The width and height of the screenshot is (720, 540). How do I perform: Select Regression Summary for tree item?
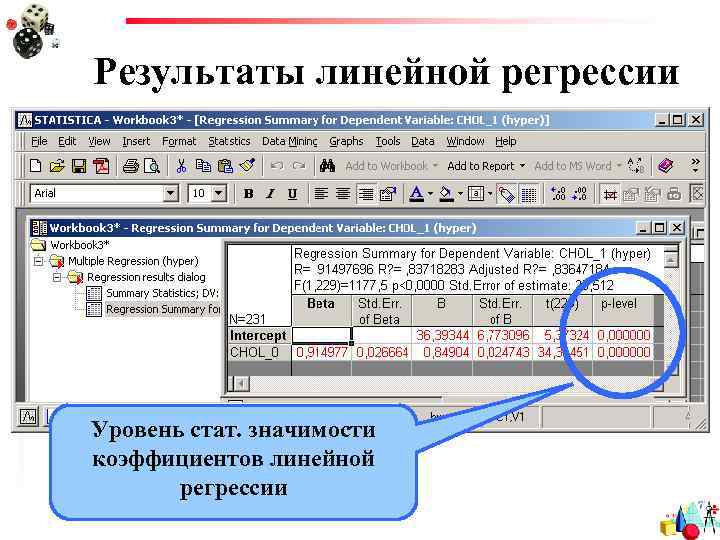click(x=163, y=309)
